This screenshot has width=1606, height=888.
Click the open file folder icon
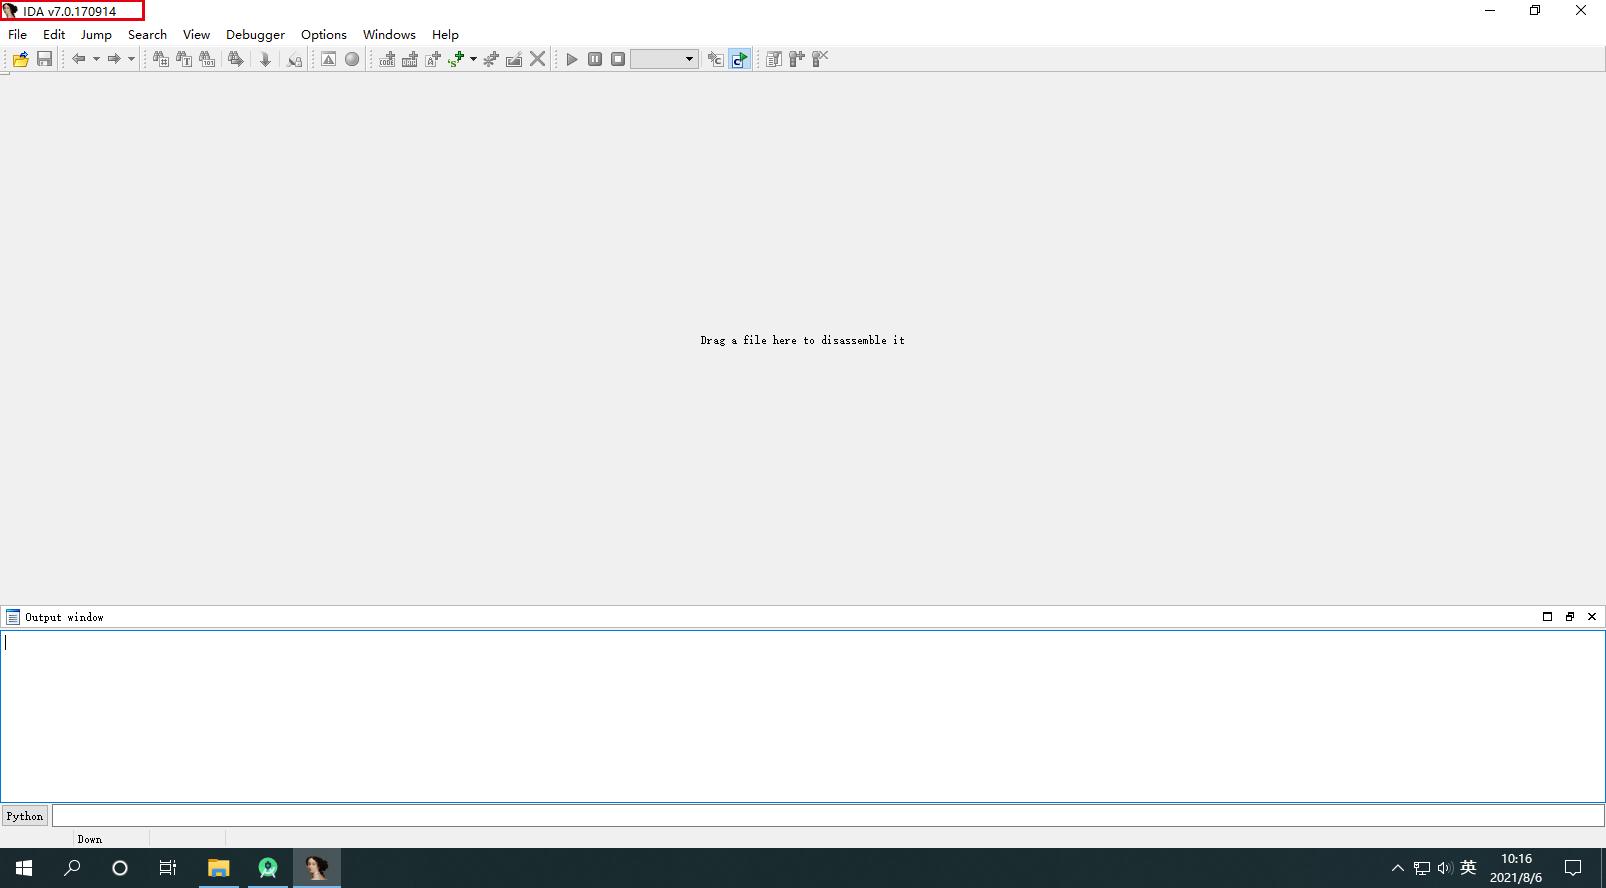click(20, 59)
